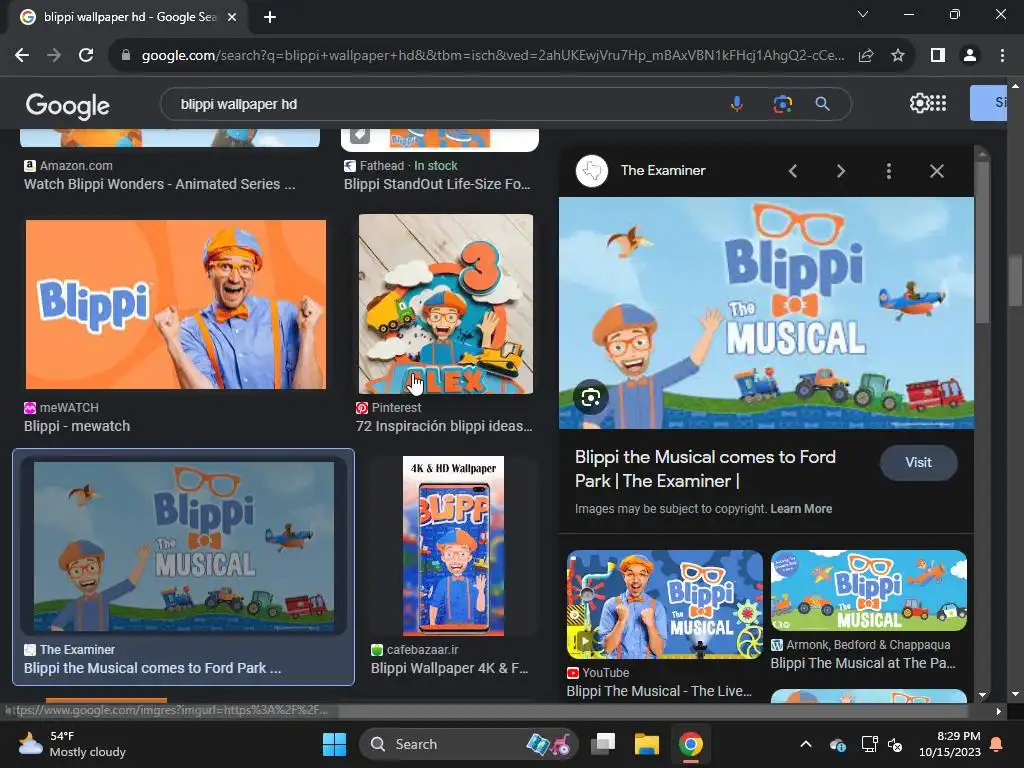1024x768 pixels.
Task: Search inside image with Lens overlay button
Action: [x=591, y=397]
